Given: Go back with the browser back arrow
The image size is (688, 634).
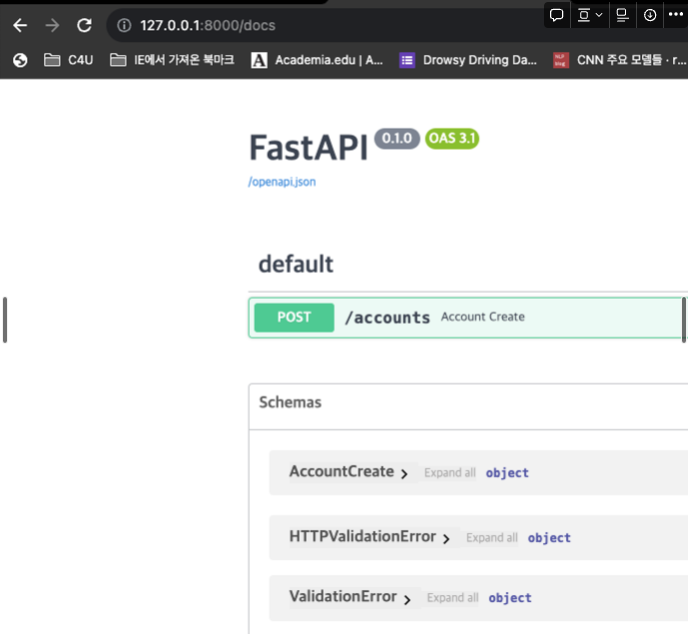Looking at the screenshot, I should [x=20, y=25].
